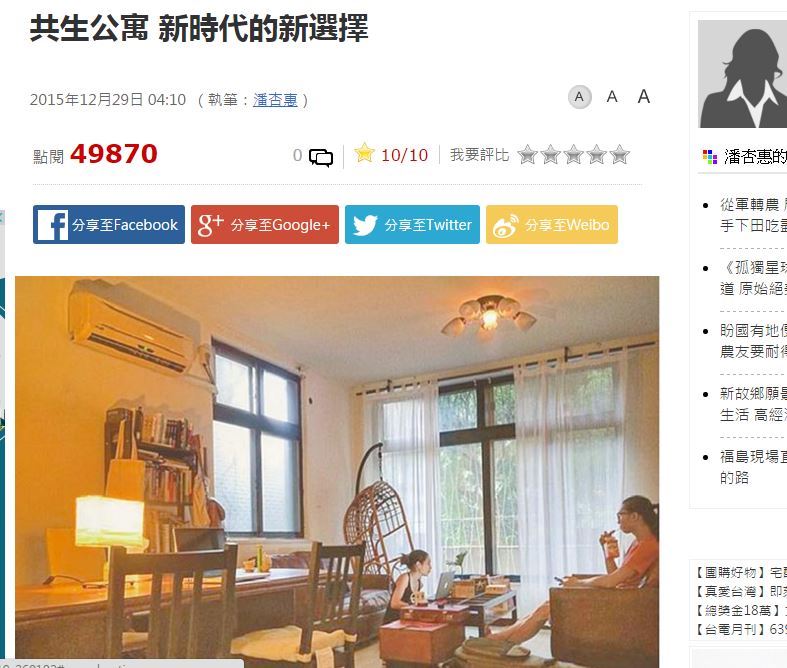Rate article five stars
The image size is (787, 668).
(x=620, y=155)
